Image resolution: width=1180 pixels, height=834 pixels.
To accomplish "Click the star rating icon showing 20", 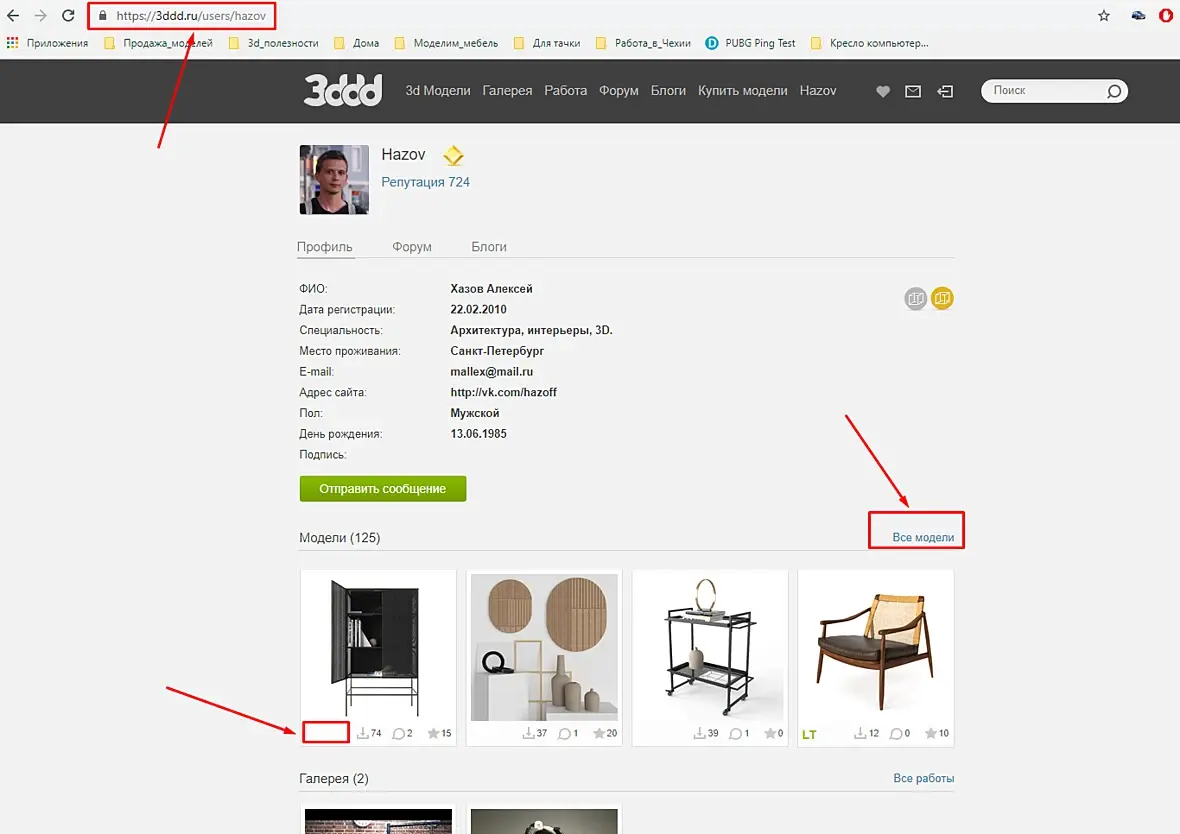I will click(x=599, y=733).
